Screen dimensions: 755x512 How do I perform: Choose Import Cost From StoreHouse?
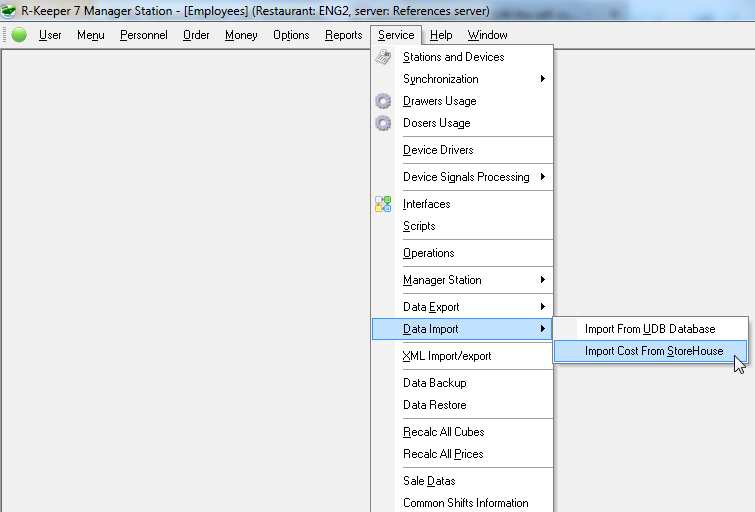651,351
